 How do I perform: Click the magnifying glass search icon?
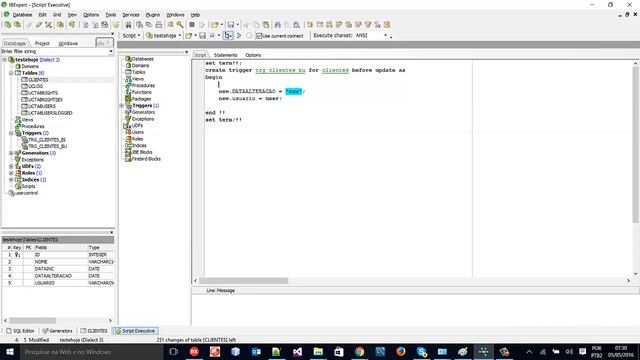tap(180, 24)
